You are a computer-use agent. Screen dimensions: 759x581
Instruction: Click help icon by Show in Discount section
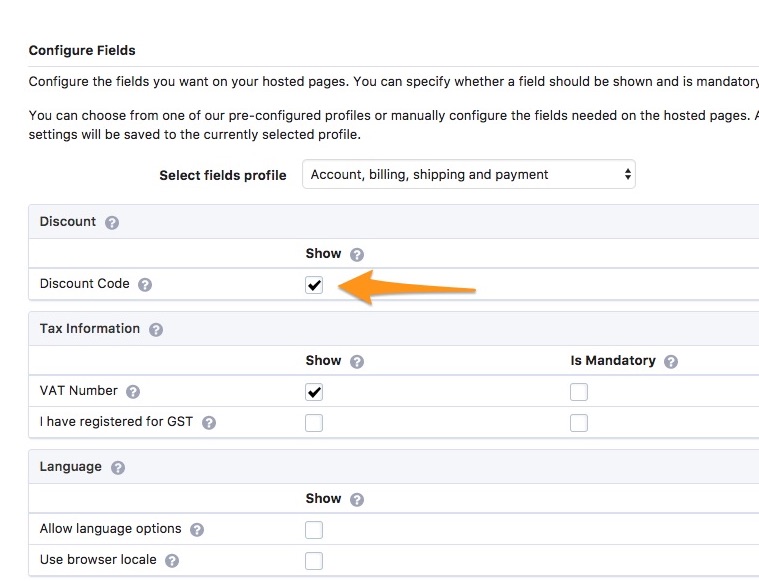(x=357, y=255)
